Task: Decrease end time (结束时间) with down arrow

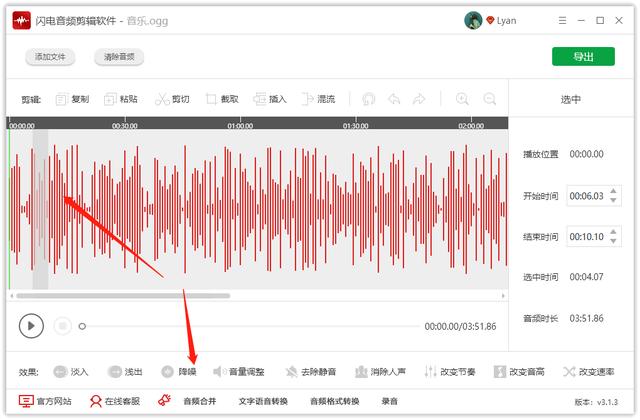Action: coord(613,241)
